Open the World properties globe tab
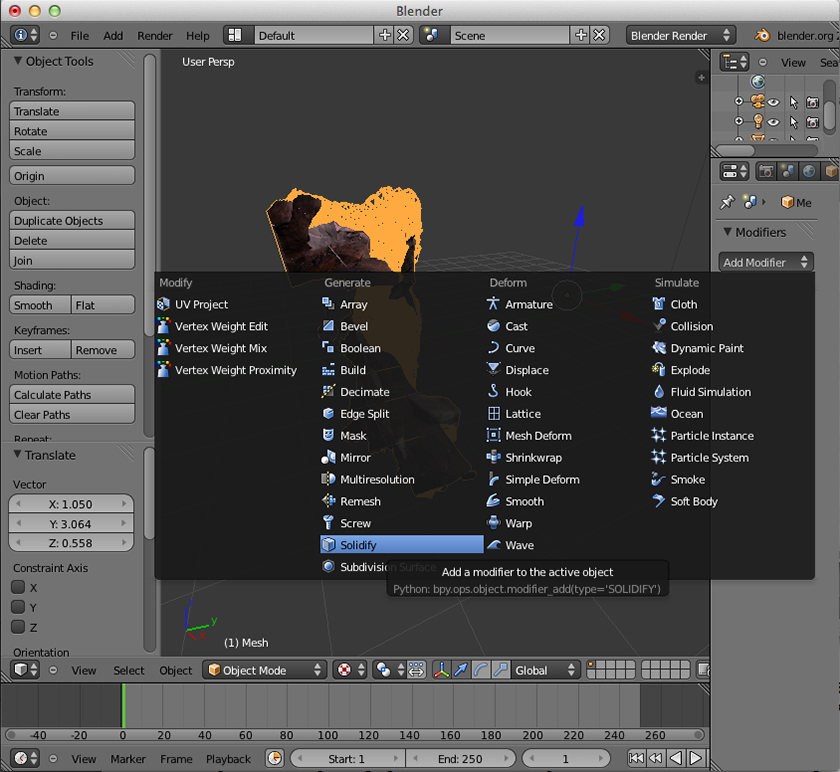 (810, 171)
